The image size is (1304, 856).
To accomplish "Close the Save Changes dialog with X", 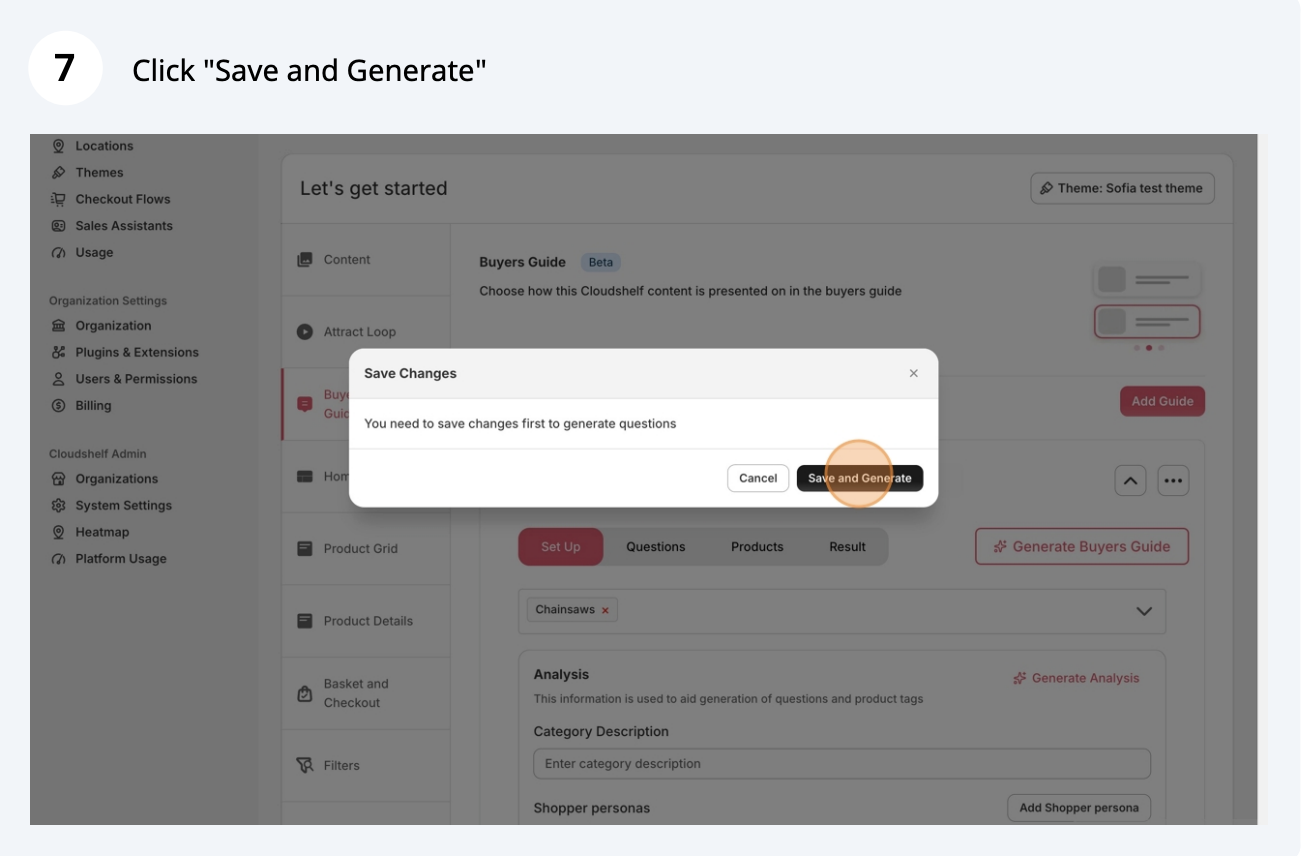I will click(913, 373).
